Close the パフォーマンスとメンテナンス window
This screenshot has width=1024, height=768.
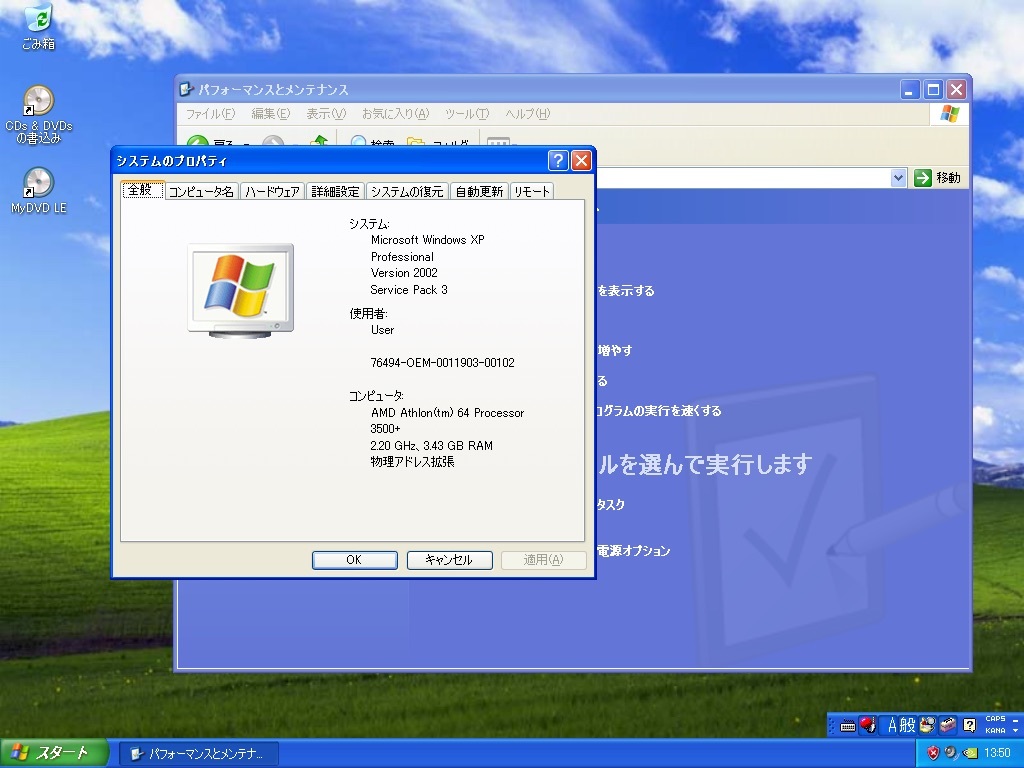[x=957, y=89]
